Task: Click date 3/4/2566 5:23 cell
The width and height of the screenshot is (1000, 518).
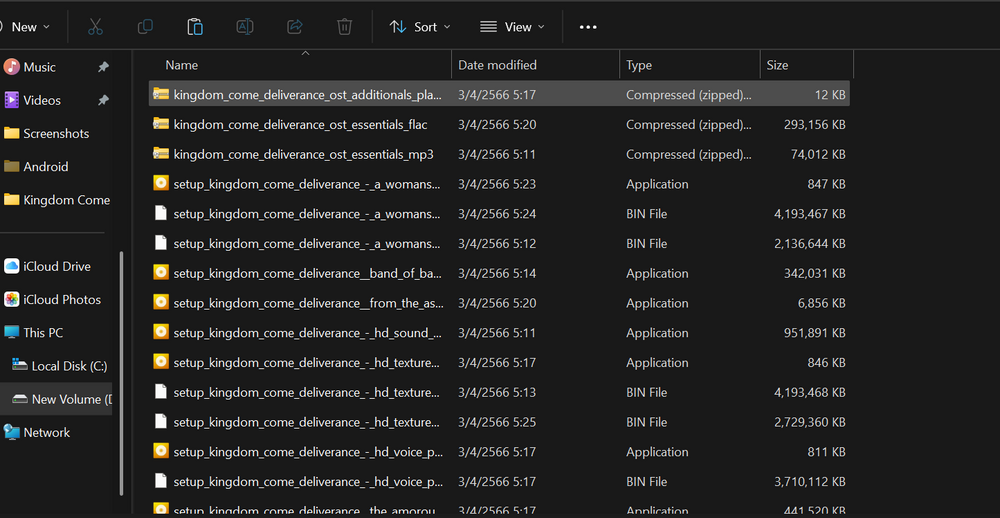Action: point(497,184)
